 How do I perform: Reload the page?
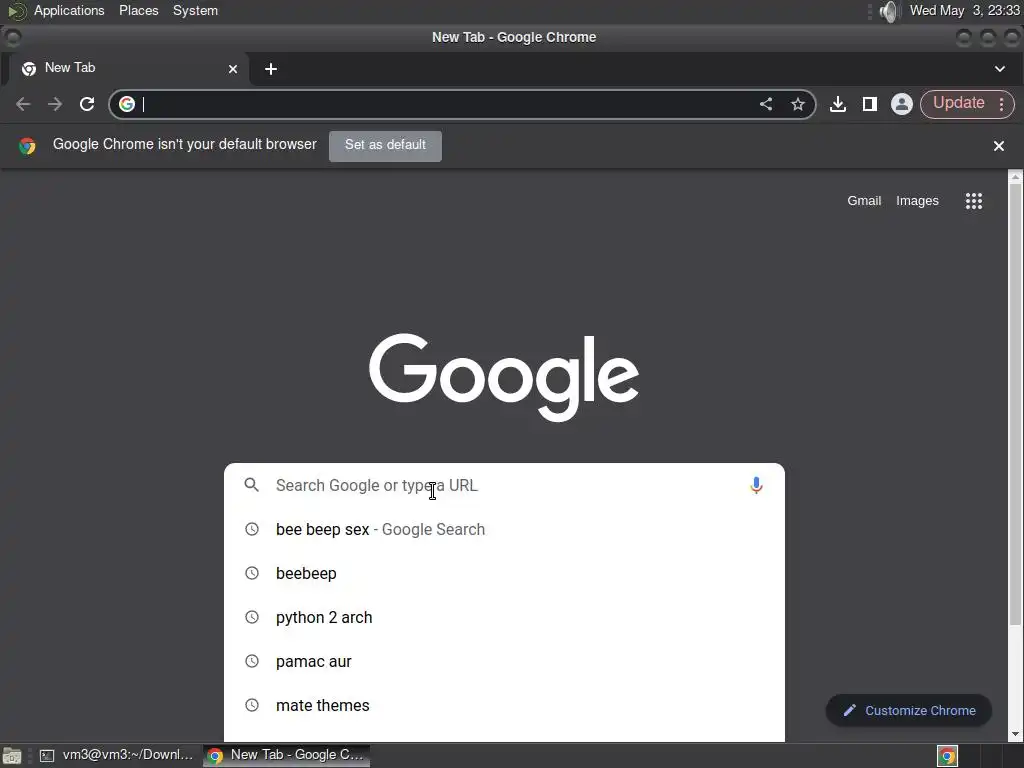87,104
